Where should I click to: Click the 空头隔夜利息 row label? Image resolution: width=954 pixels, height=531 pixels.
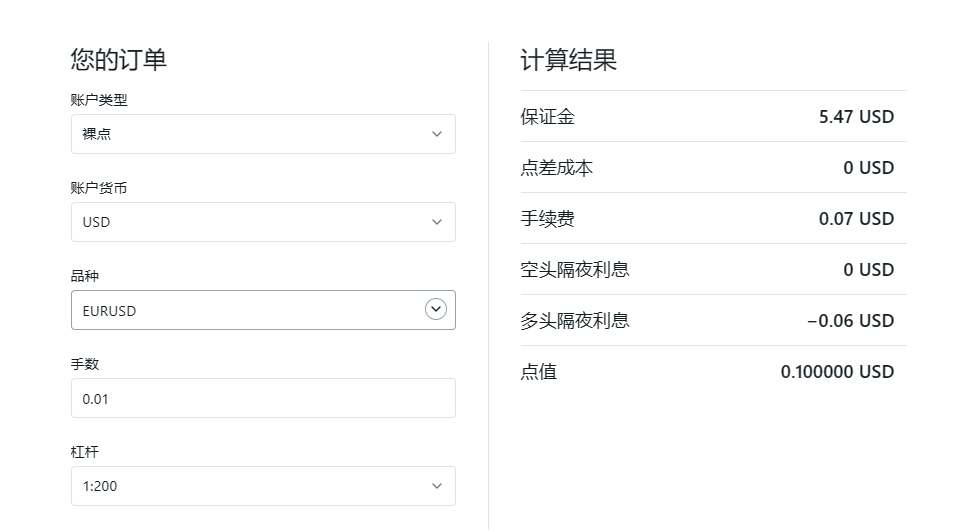(x=574, y=269)
